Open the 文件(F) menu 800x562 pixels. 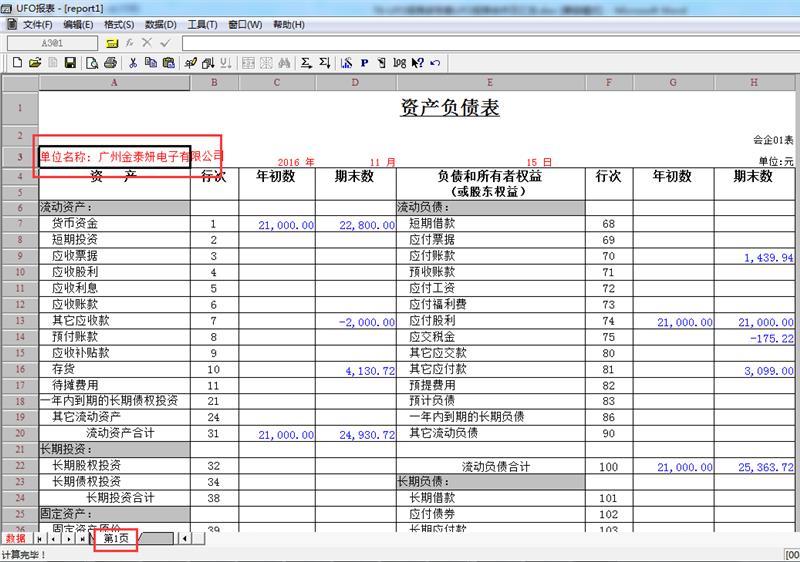point(37,24)
